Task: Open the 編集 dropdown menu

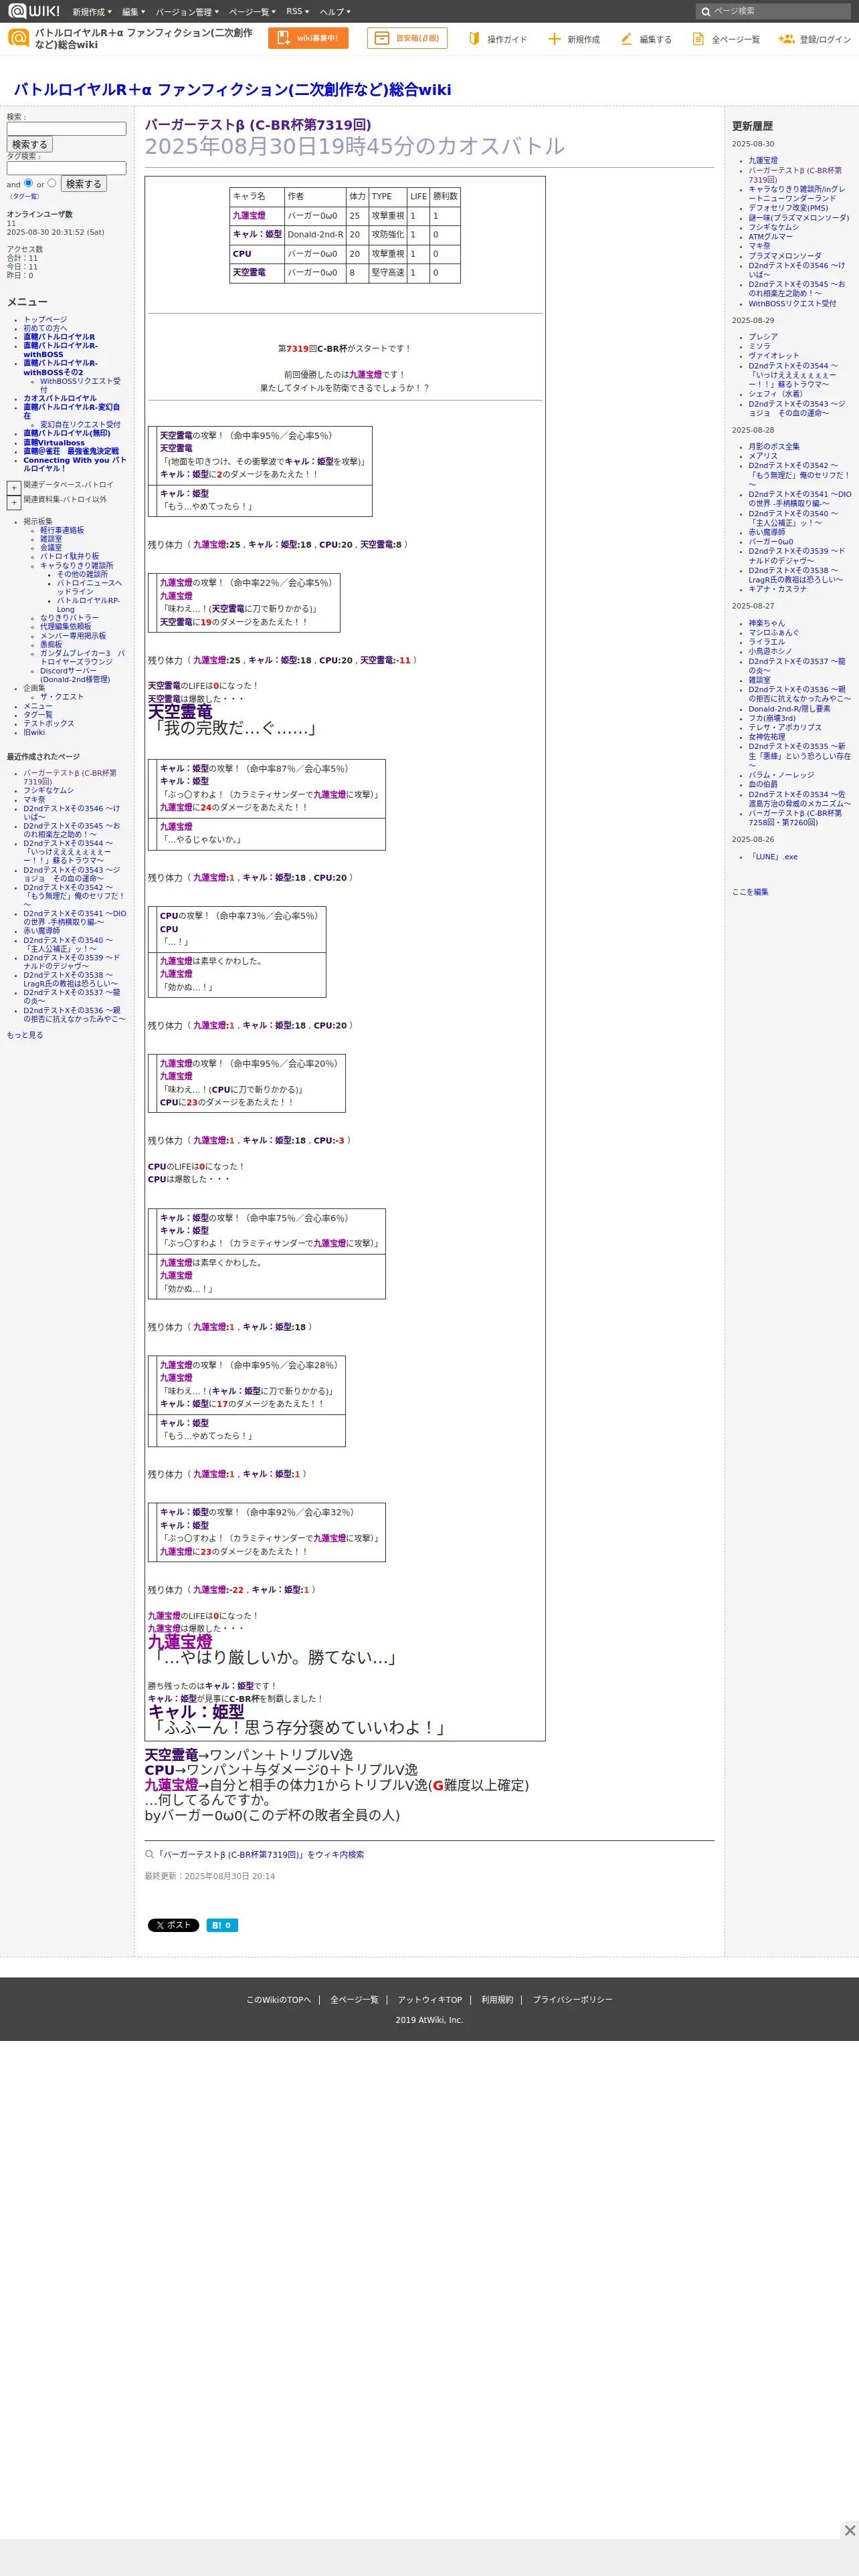Action: coord(133,12)
